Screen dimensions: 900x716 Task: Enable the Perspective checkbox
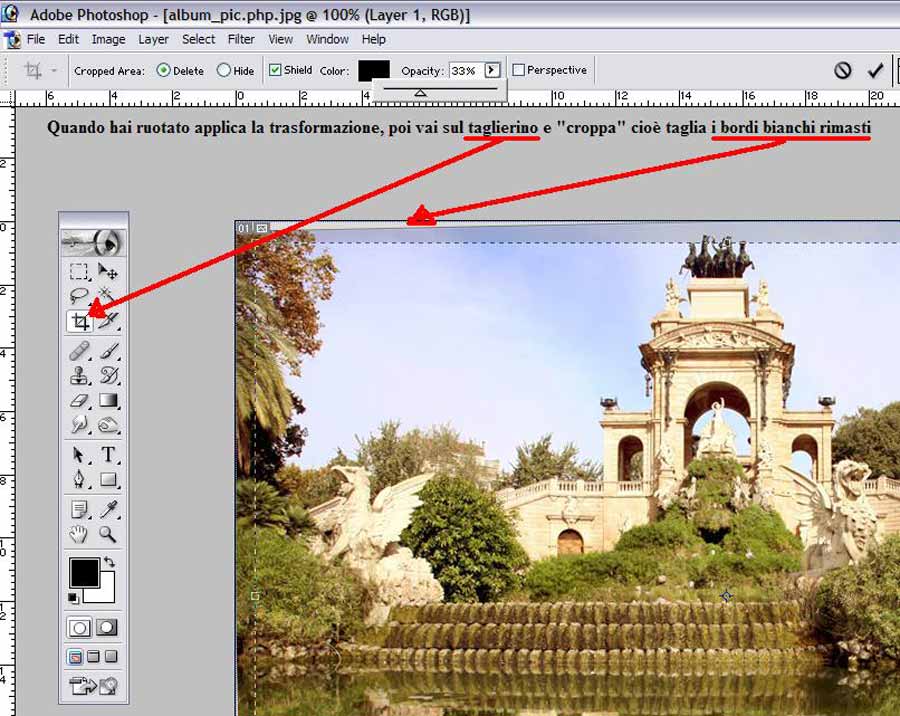tap(518, 70)
